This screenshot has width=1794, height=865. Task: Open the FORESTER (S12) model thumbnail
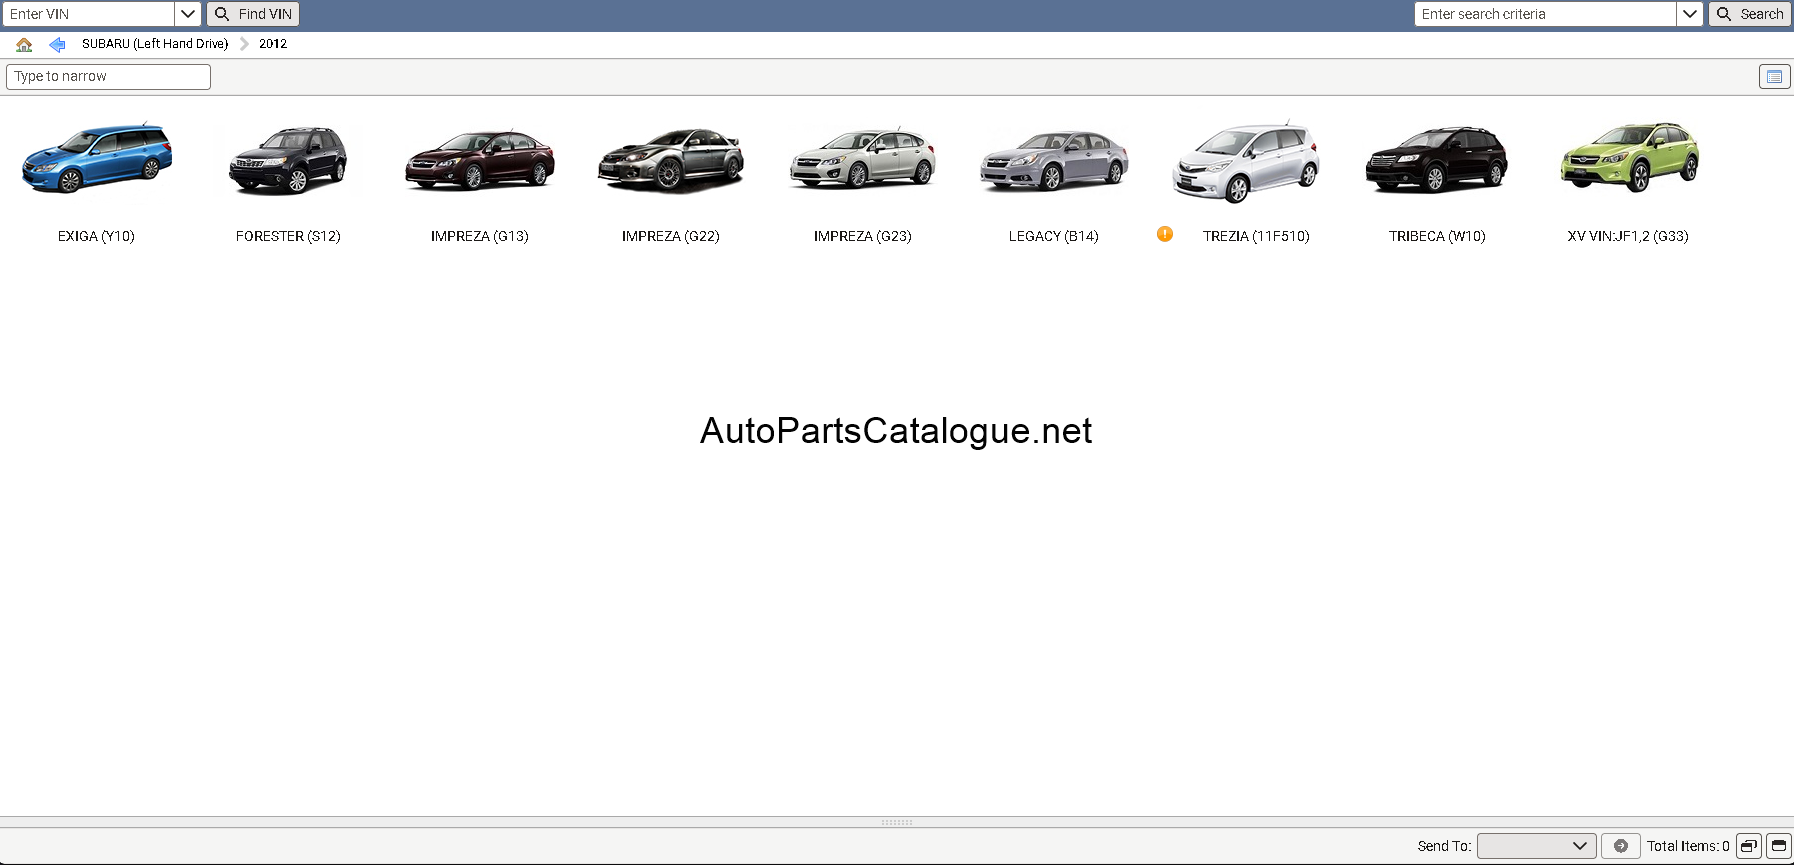point(288,160)
